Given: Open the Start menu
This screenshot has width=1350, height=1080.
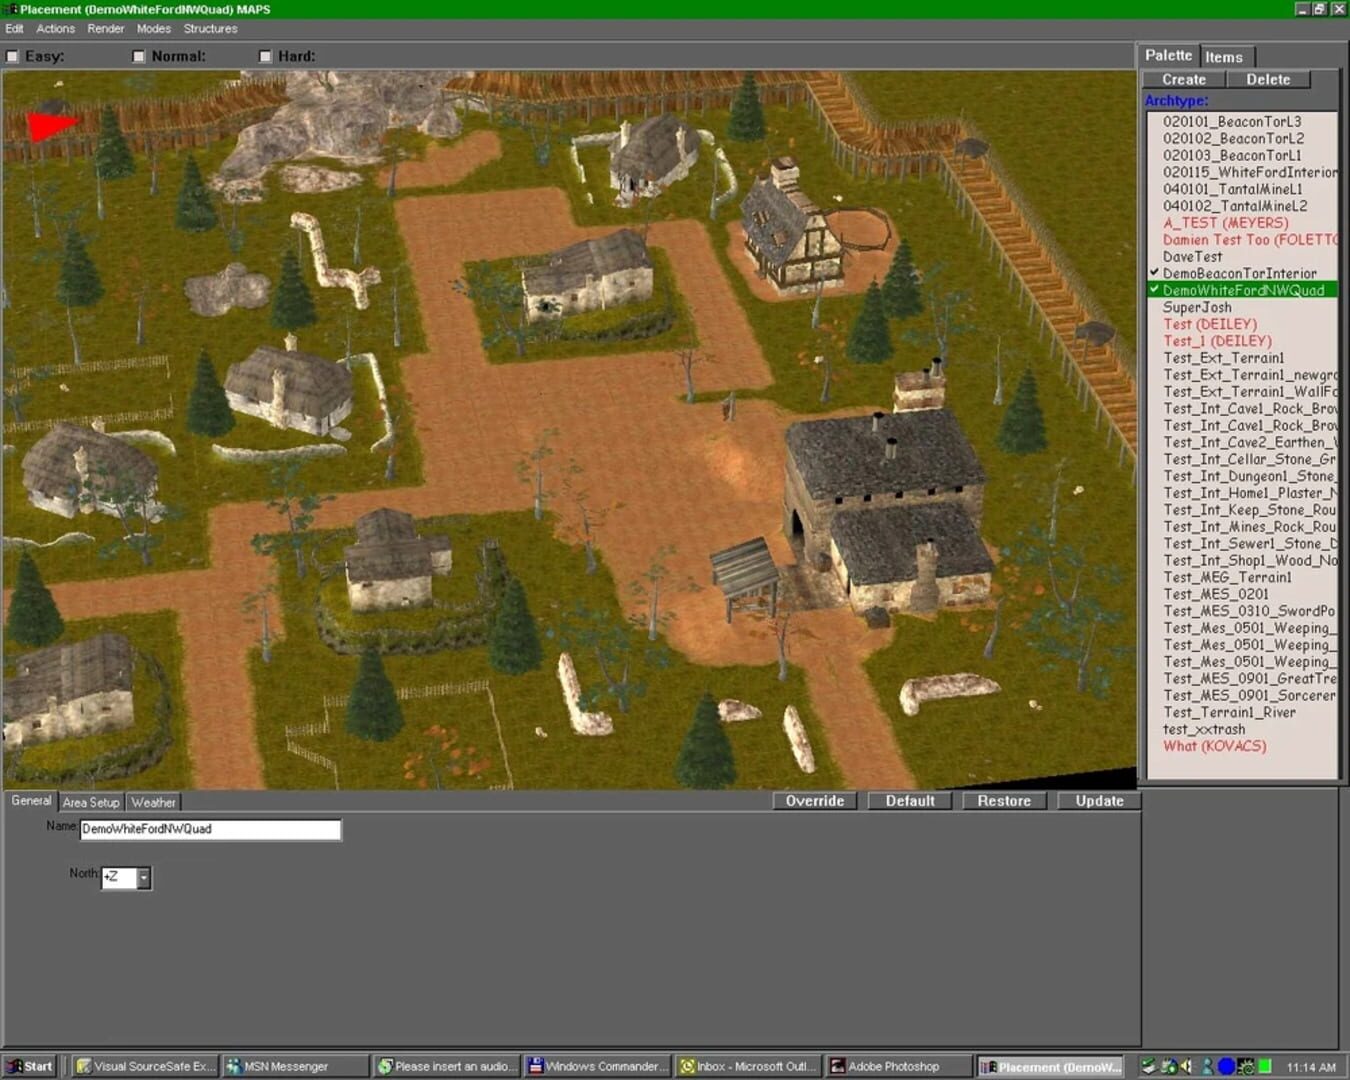Looking at the screenshot, I should [x=30, y=1065].
